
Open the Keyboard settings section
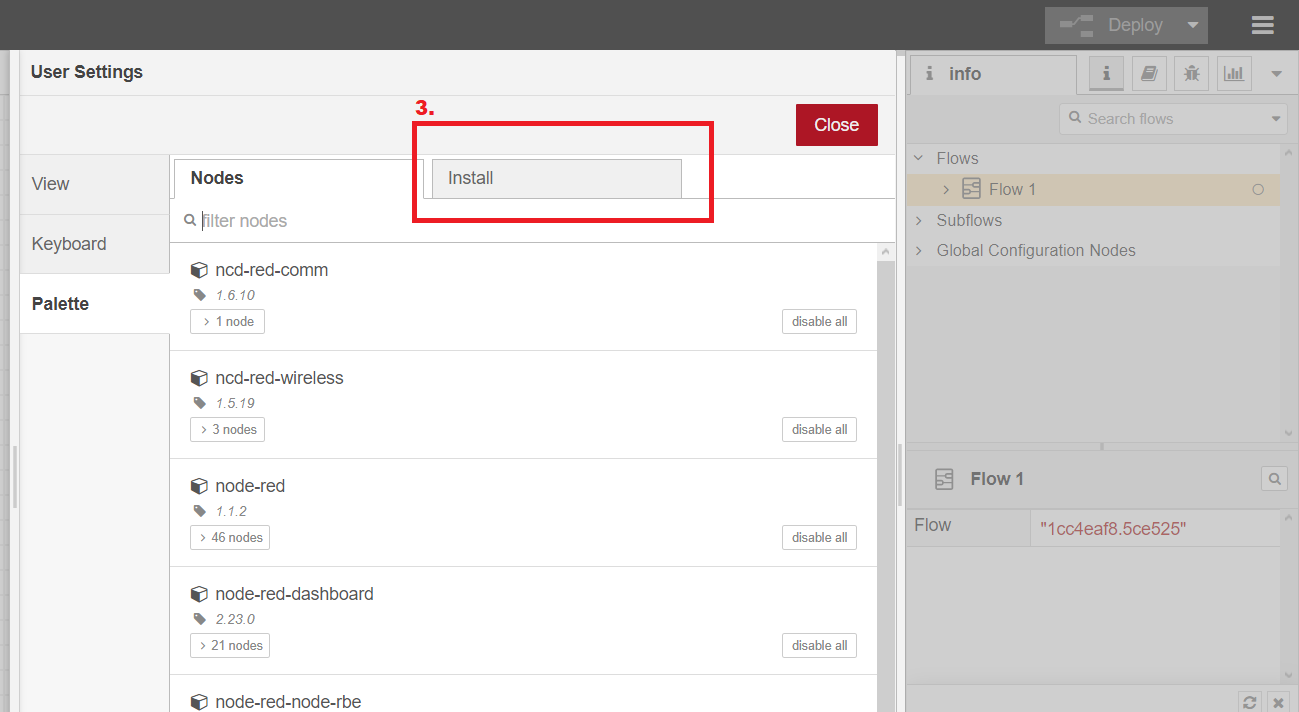point(95,244)
